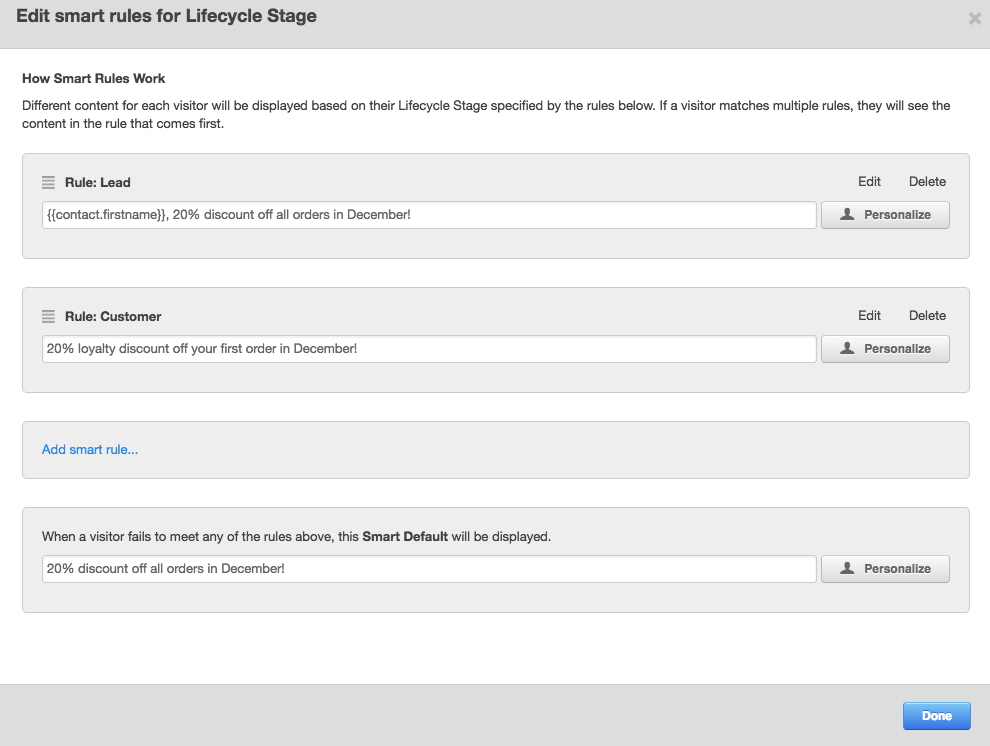
Task: Edit the Lead rule
Action: tap(869, 182)
